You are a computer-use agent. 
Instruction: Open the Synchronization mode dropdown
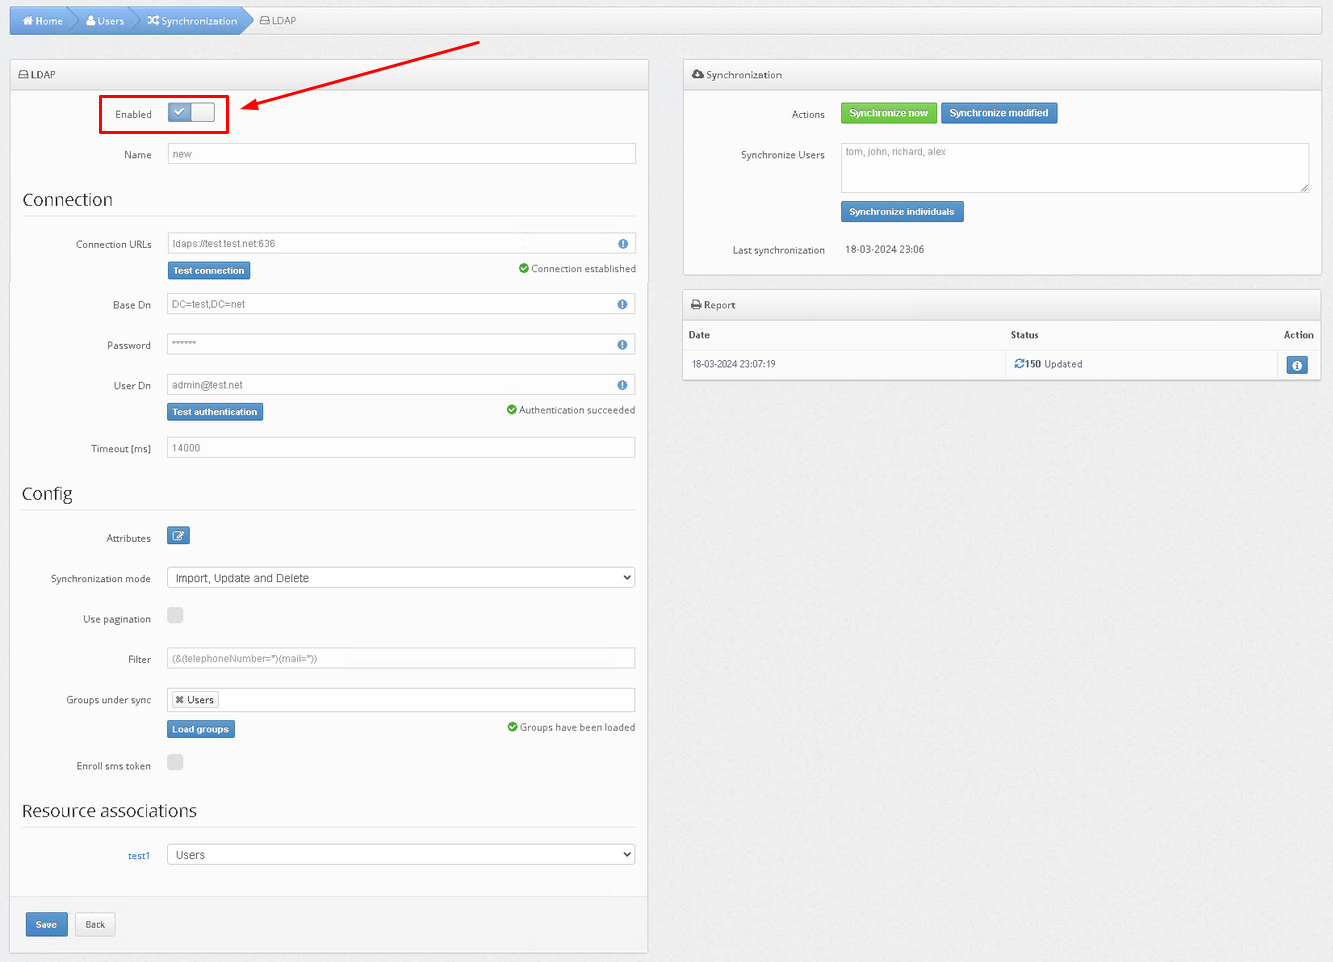pyautogui.click(x=401, y=578)
